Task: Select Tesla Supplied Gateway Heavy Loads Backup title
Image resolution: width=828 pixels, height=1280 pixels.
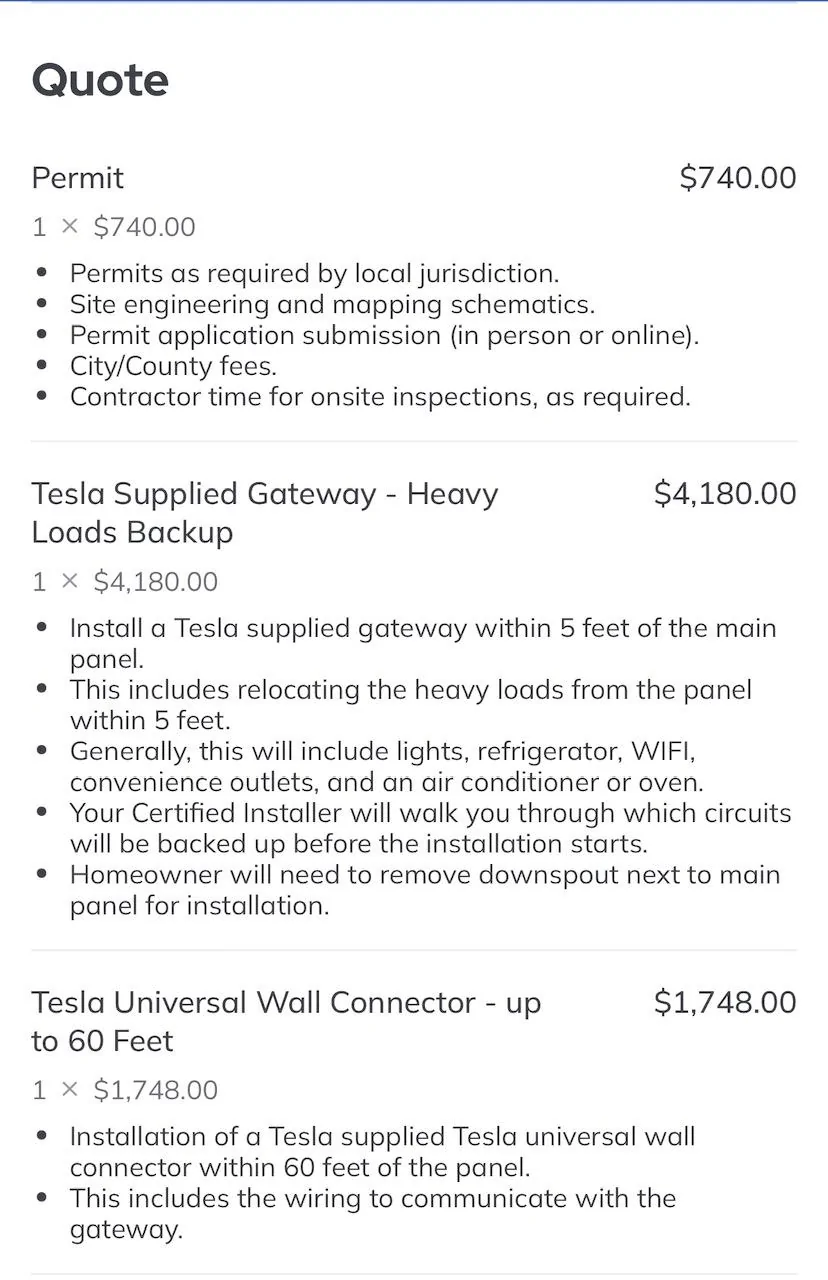Action: pyautogui.click(x=265, y=513)
